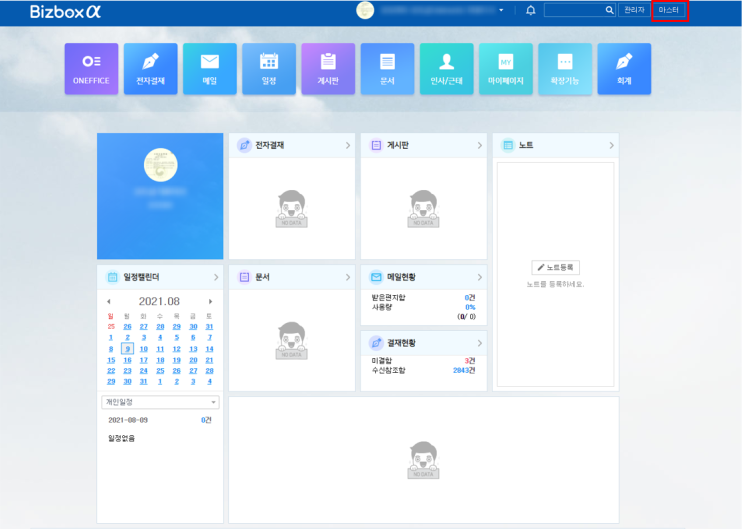This screenshot has height=529, width=743.
Task: Click the 결재현황 widget icon
Action: tap(376, 343)
